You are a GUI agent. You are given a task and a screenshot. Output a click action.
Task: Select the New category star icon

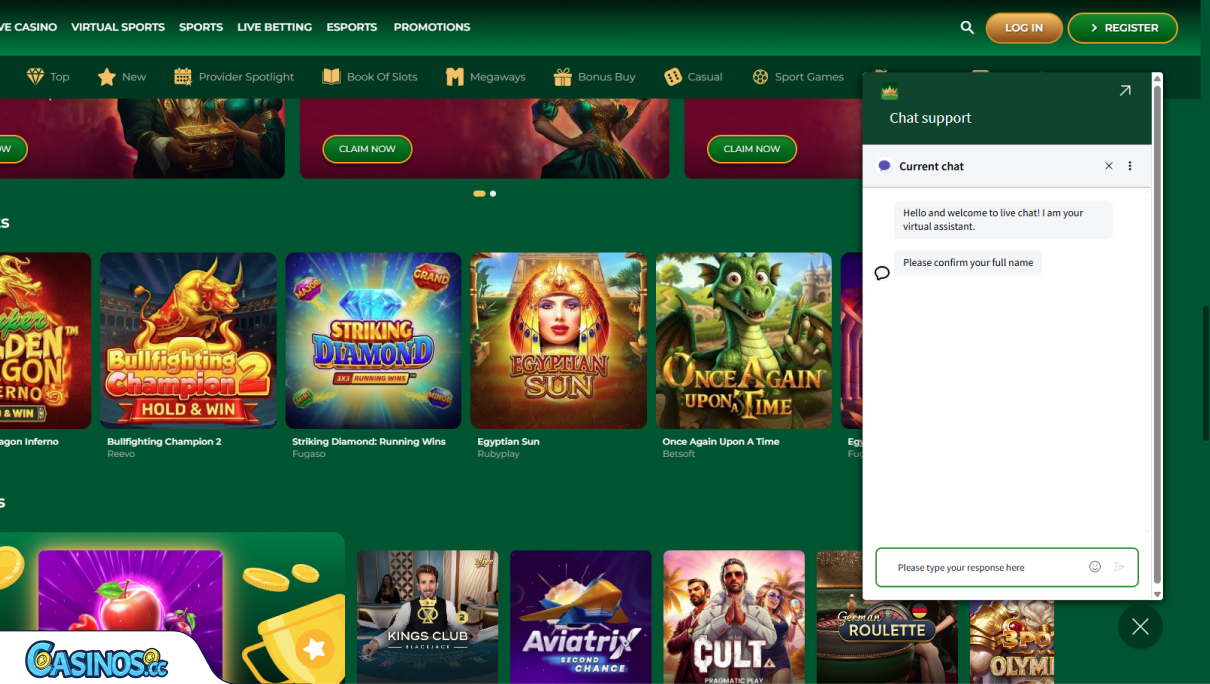[107, 77]
